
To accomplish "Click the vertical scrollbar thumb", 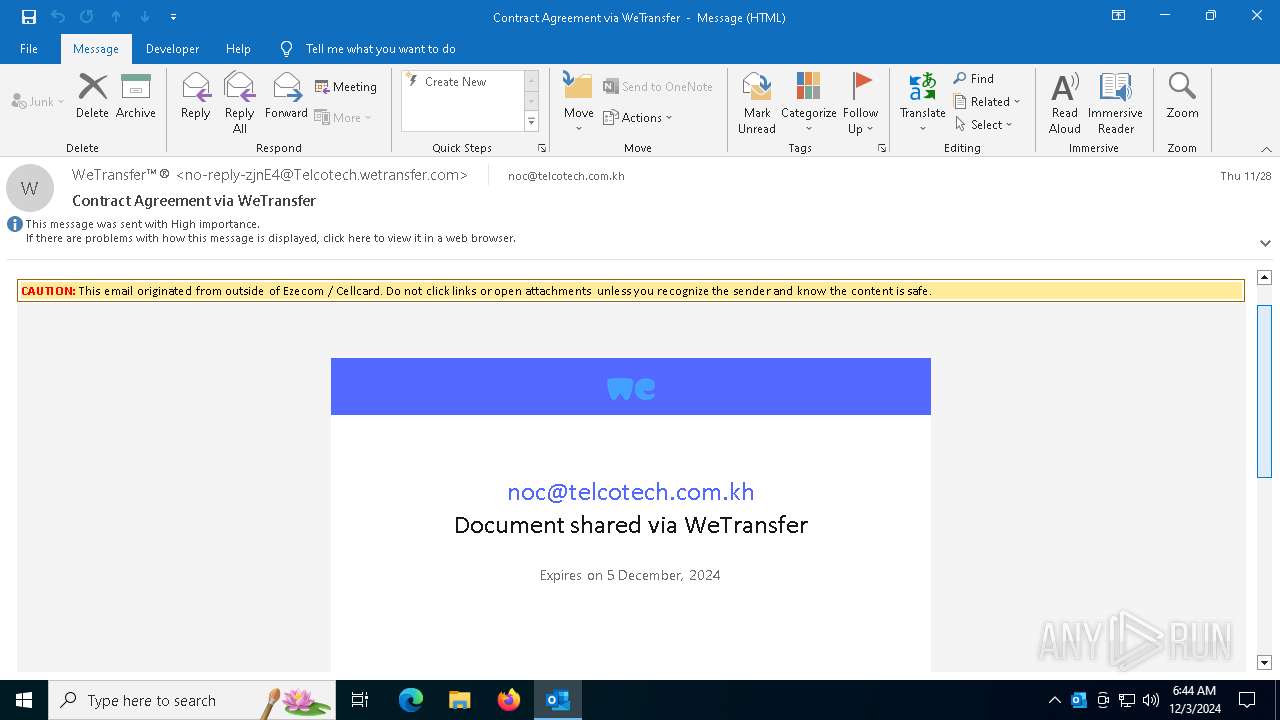I will coord(1264,391).
